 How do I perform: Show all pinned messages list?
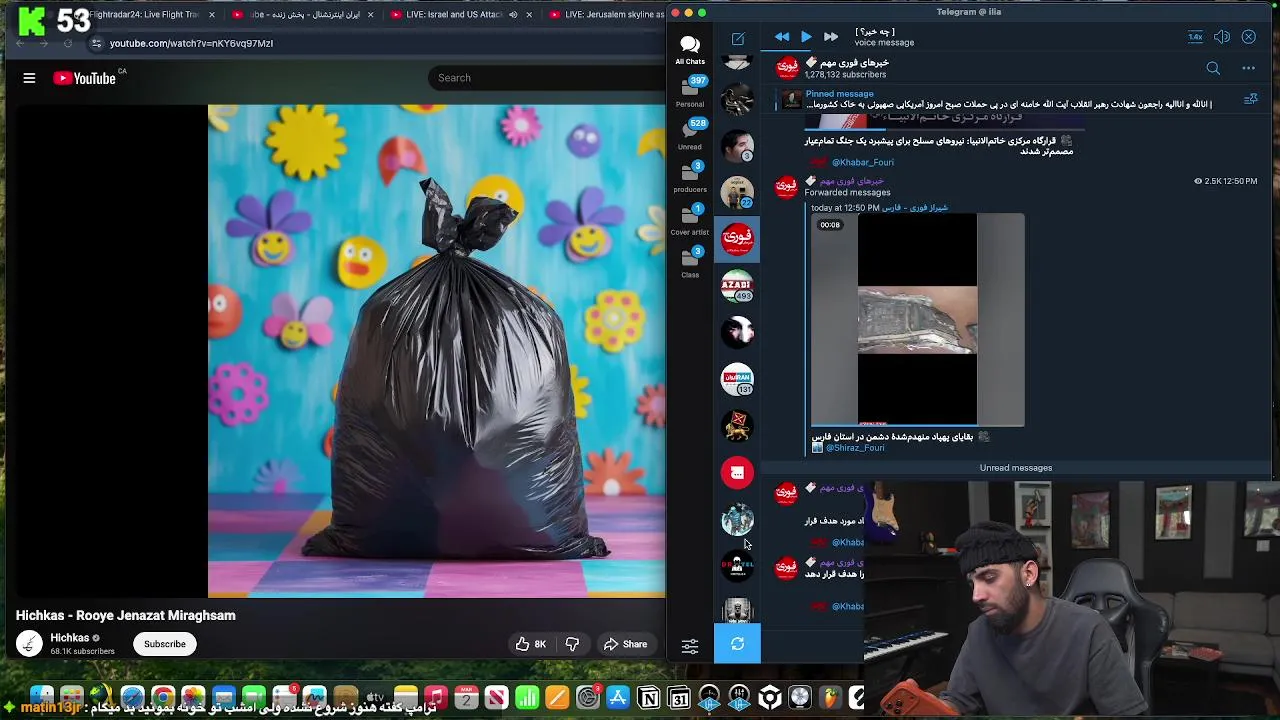click(x=1250, y=99)
